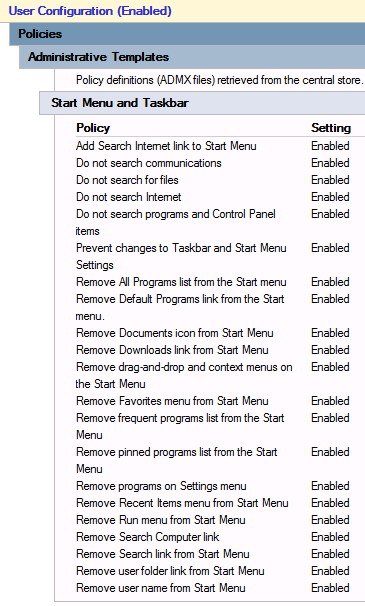Image resolution: width=365 pixels, height=606 pixels.
Task: Select Remove Downloads link from Start Menu policy
Action: pyautogui.click(x=172, y=350)
